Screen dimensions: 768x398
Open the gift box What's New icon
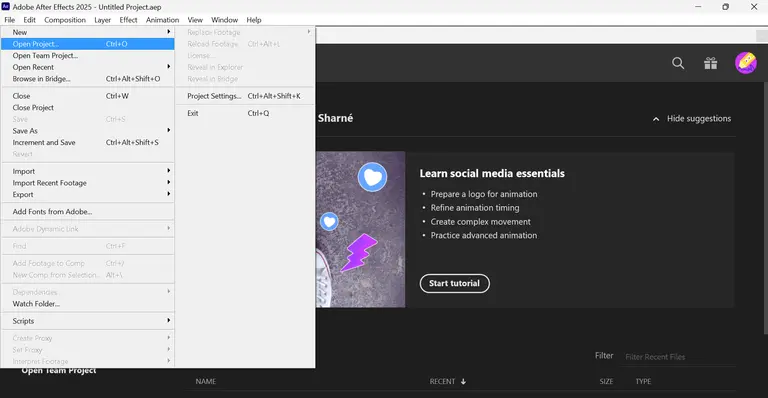pos(711,63)
